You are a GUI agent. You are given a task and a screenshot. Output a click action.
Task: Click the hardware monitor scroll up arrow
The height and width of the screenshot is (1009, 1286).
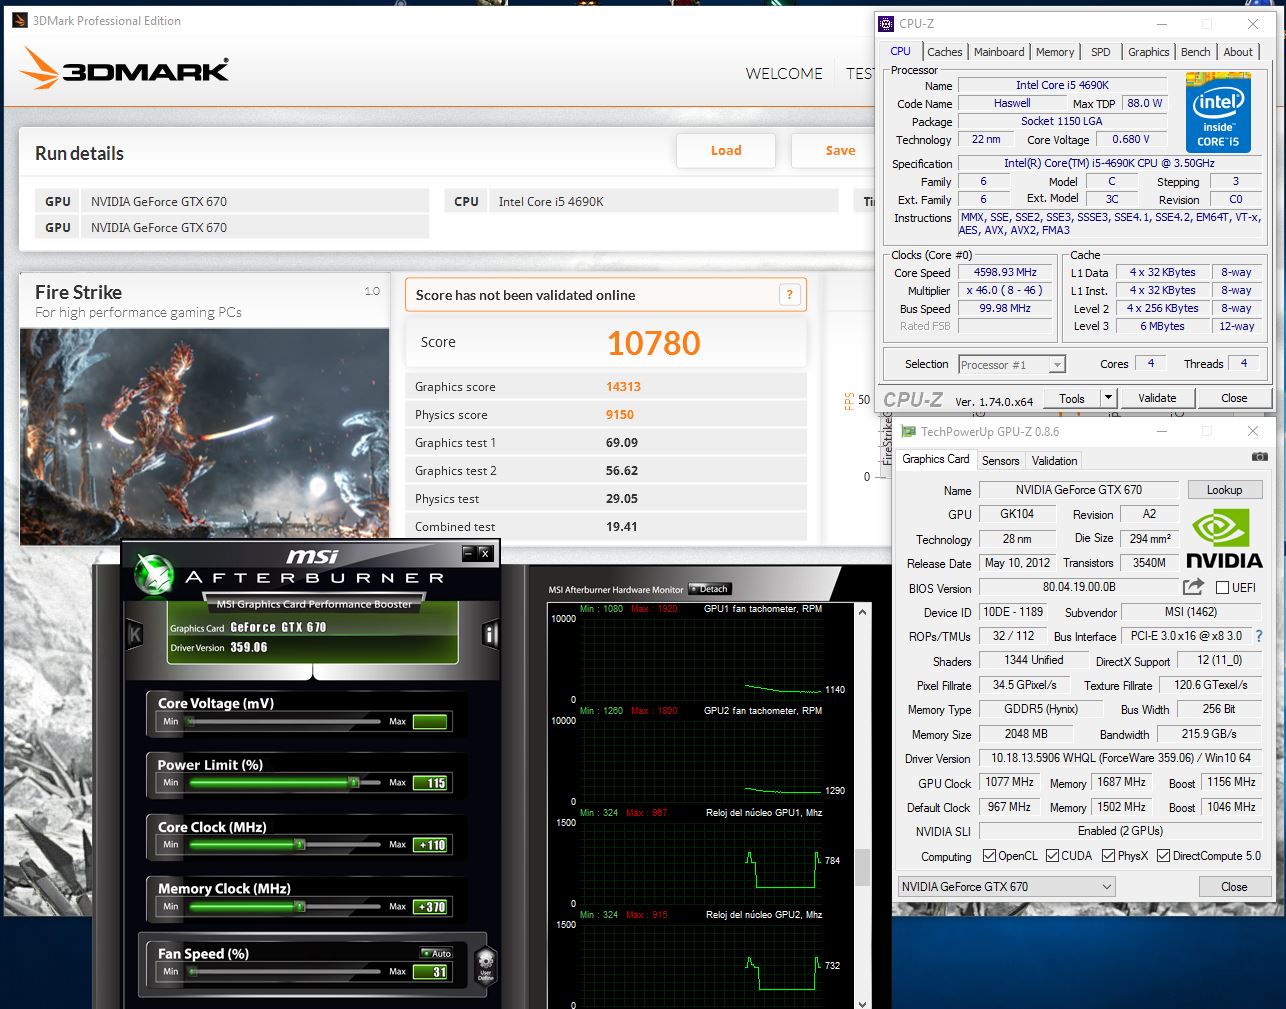[x=862, y=612]
